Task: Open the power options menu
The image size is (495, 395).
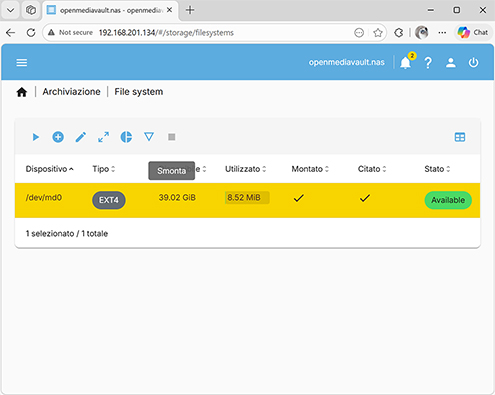Action: coord(473,63)
